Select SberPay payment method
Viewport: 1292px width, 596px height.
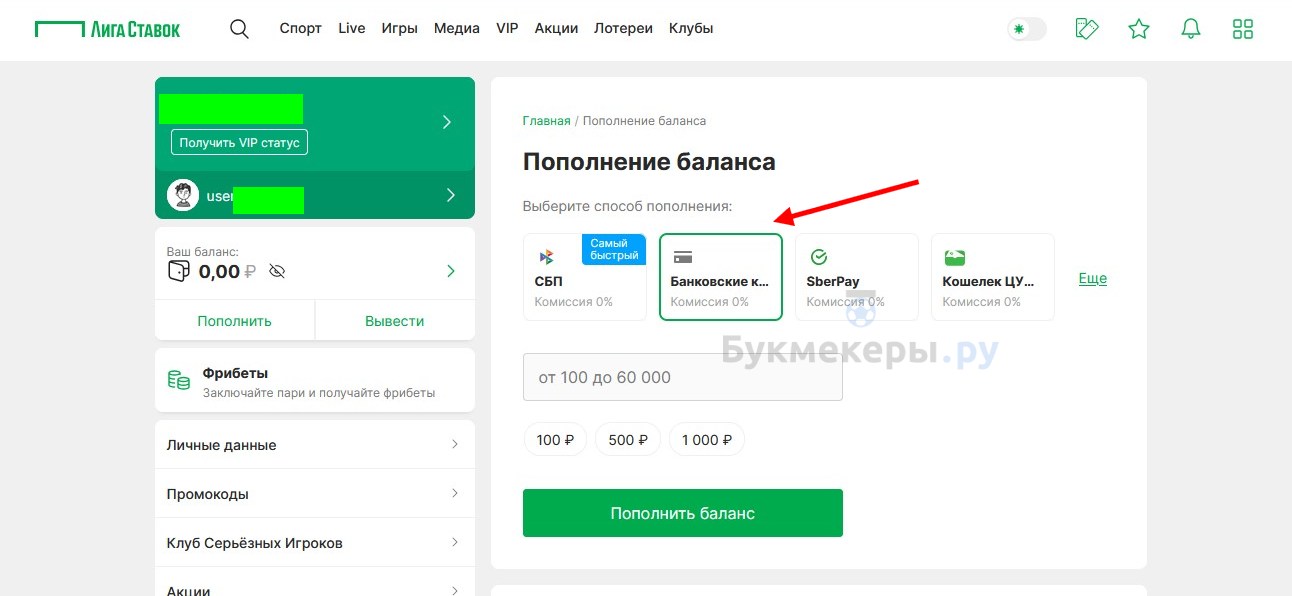857,277
